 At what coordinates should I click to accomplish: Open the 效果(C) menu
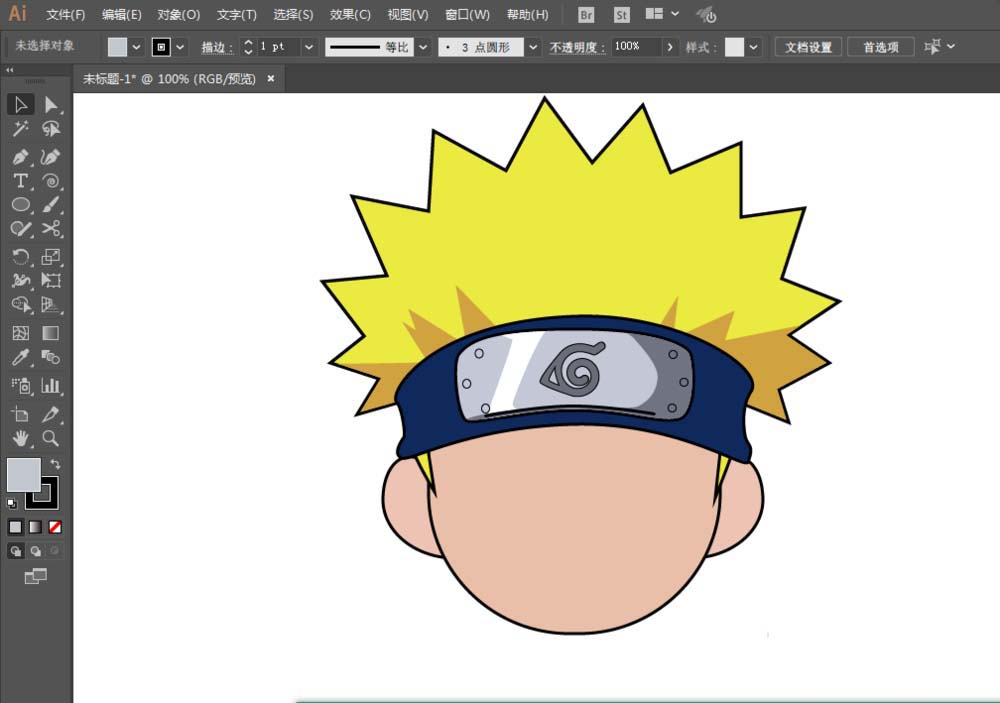tap(350, 15)
